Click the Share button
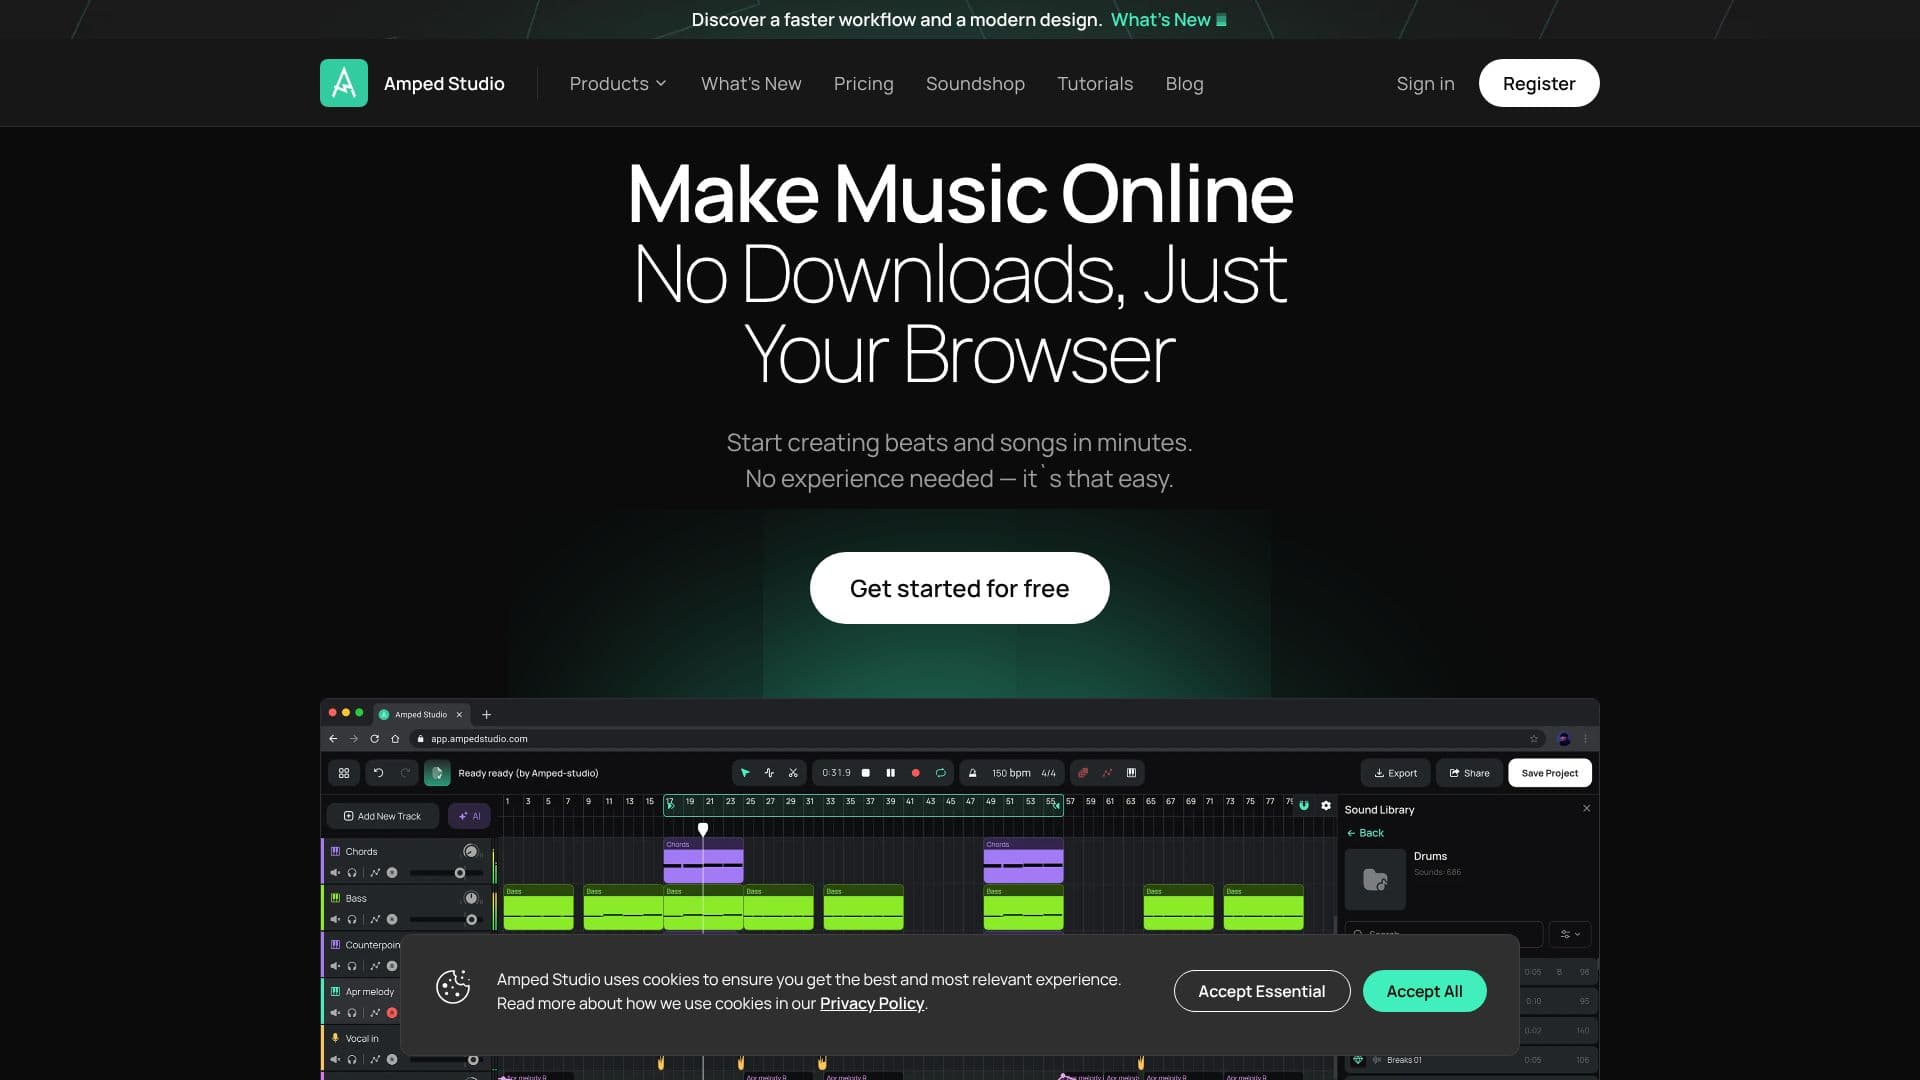Image resolution: width=1920 pixels, height=1080 pixels. pyautogui.click(x=1469, y=773)
